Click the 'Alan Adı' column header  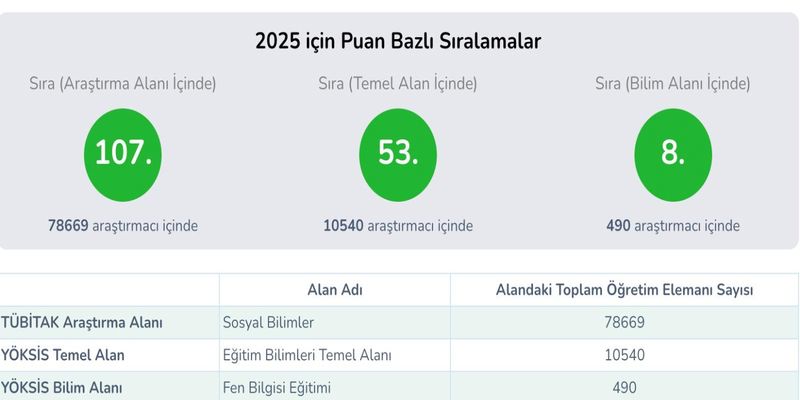335,290
